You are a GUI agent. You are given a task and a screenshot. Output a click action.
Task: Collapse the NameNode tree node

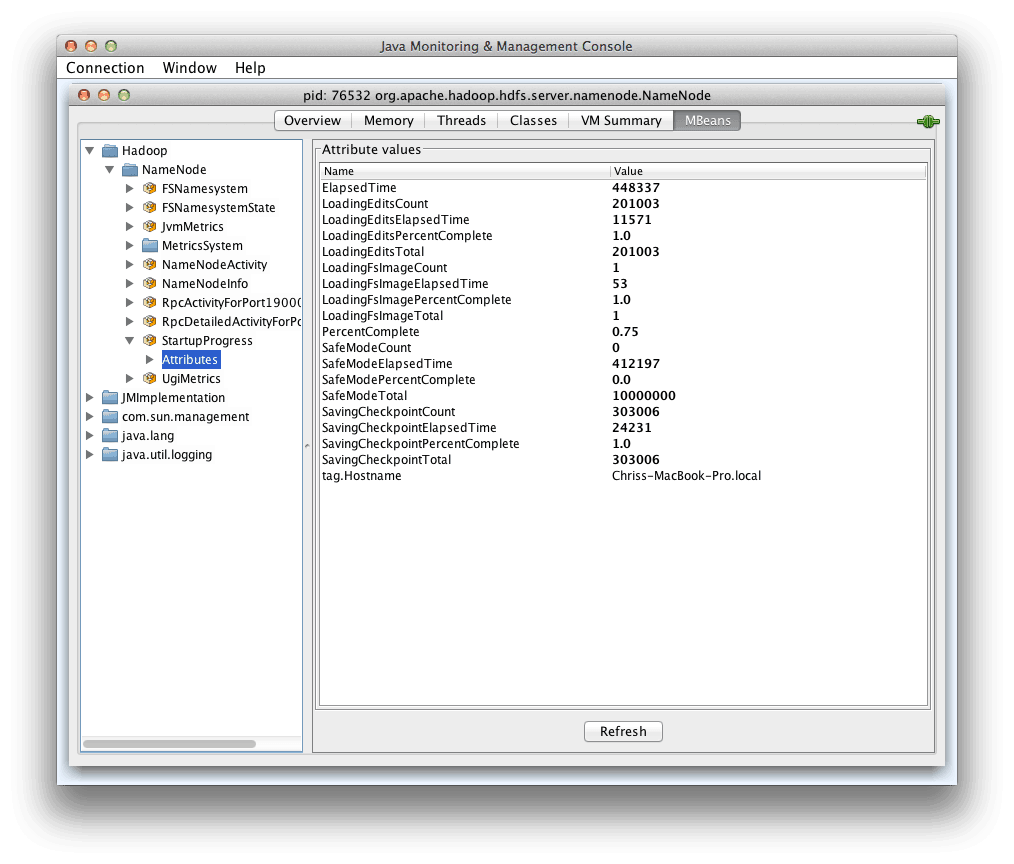(110, 169)
